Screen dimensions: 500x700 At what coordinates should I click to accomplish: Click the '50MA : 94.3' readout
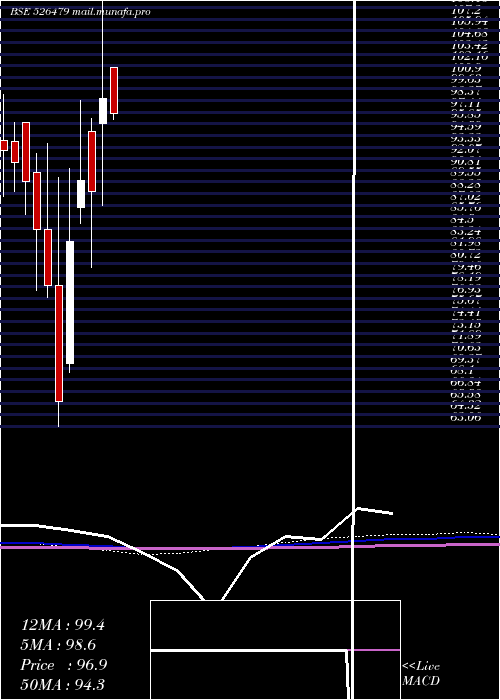(x=63, y=685)
